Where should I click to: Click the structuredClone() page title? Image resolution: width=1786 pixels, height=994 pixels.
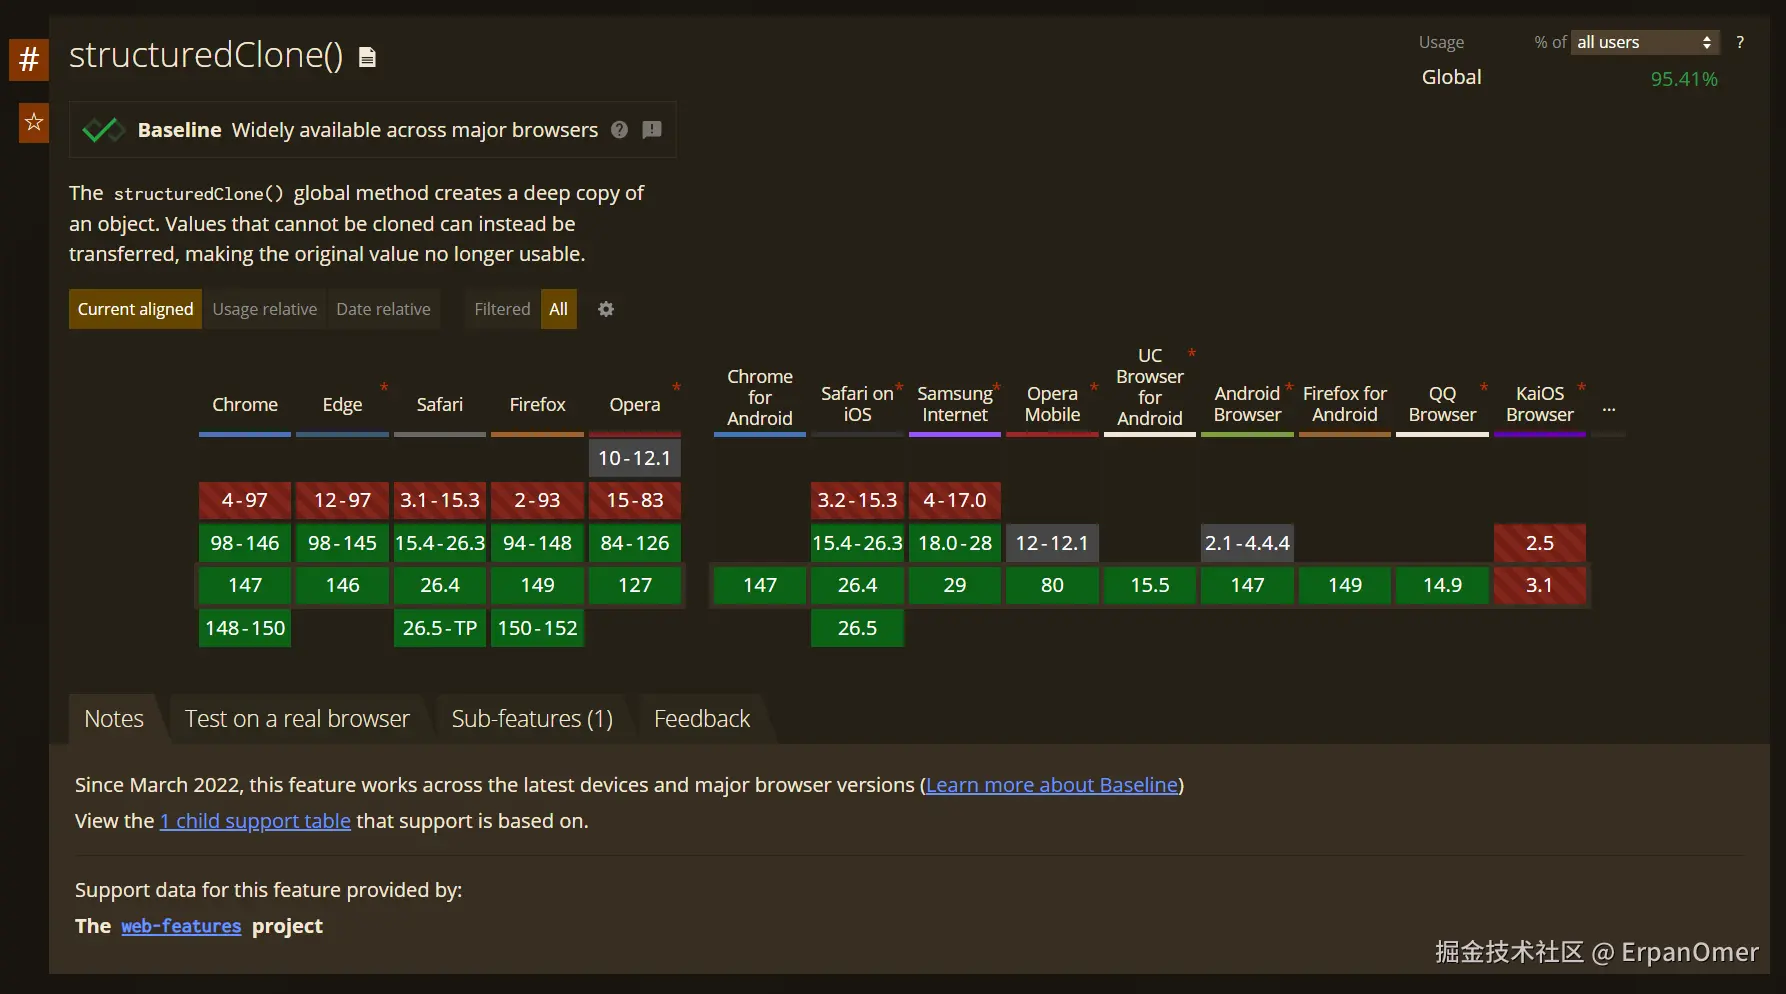(x=206, y=55)
